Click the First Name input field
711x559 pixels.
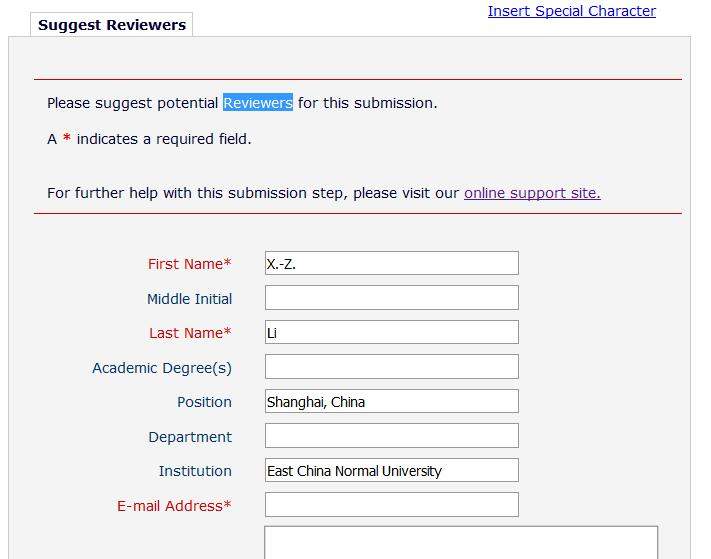tap(391, 264)
